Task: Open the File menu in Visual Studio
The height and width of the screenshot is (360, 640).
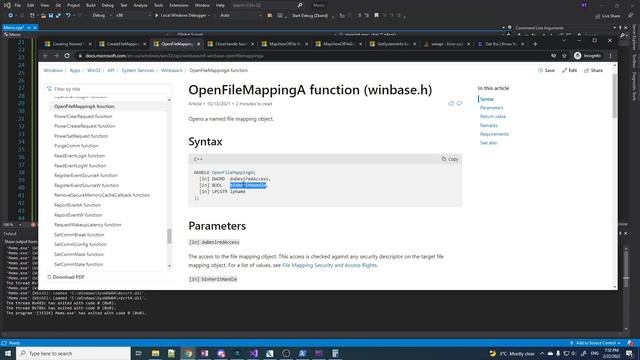Action: point(18,5)
